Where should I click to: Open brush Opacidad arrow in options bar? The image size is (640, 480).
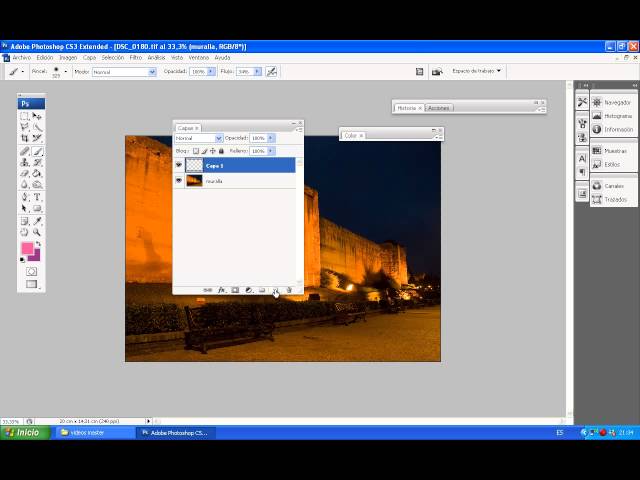click(211, 71)
